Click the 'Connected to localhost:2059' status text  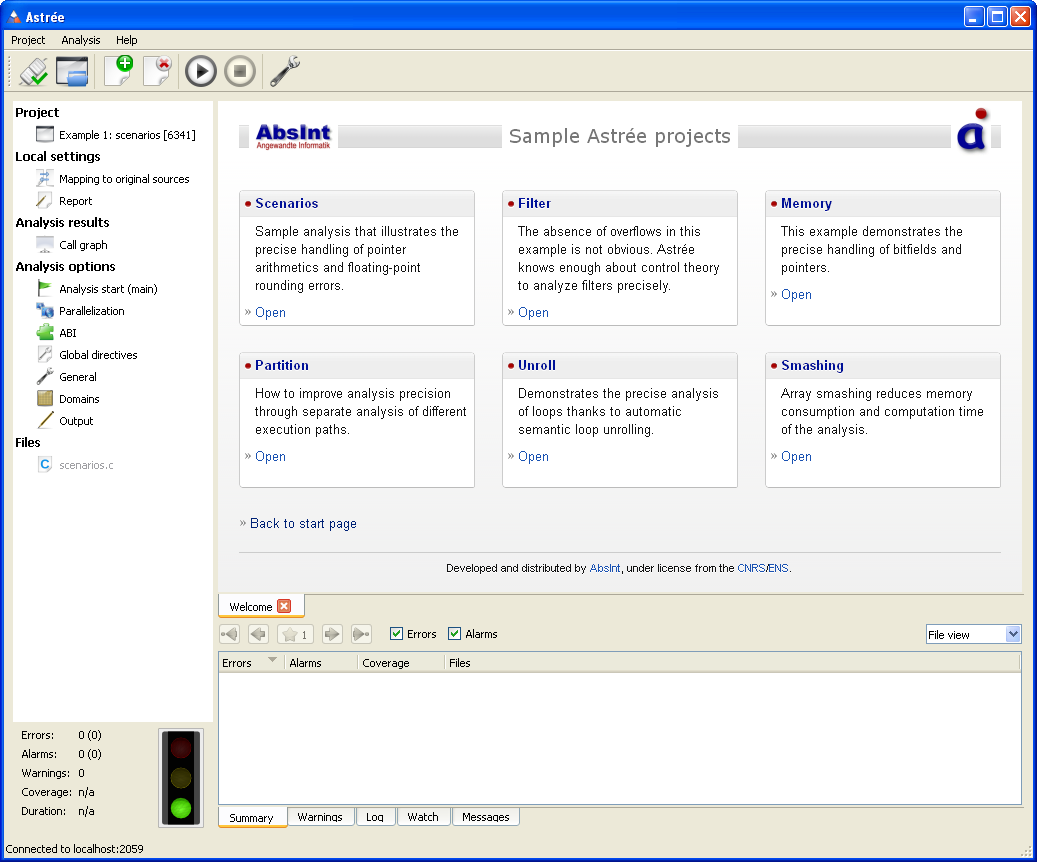click(75, 849)
